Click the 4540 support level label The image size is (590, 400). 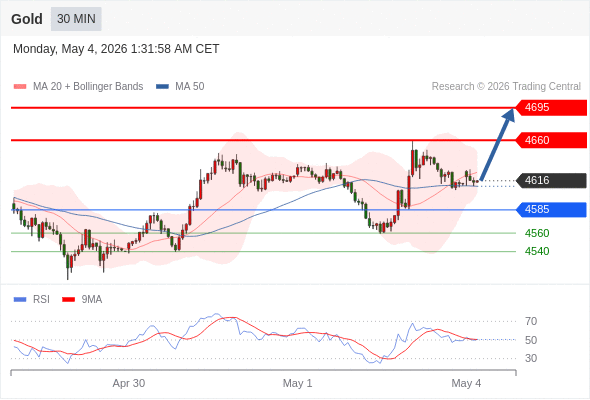[x=537, y=251]
